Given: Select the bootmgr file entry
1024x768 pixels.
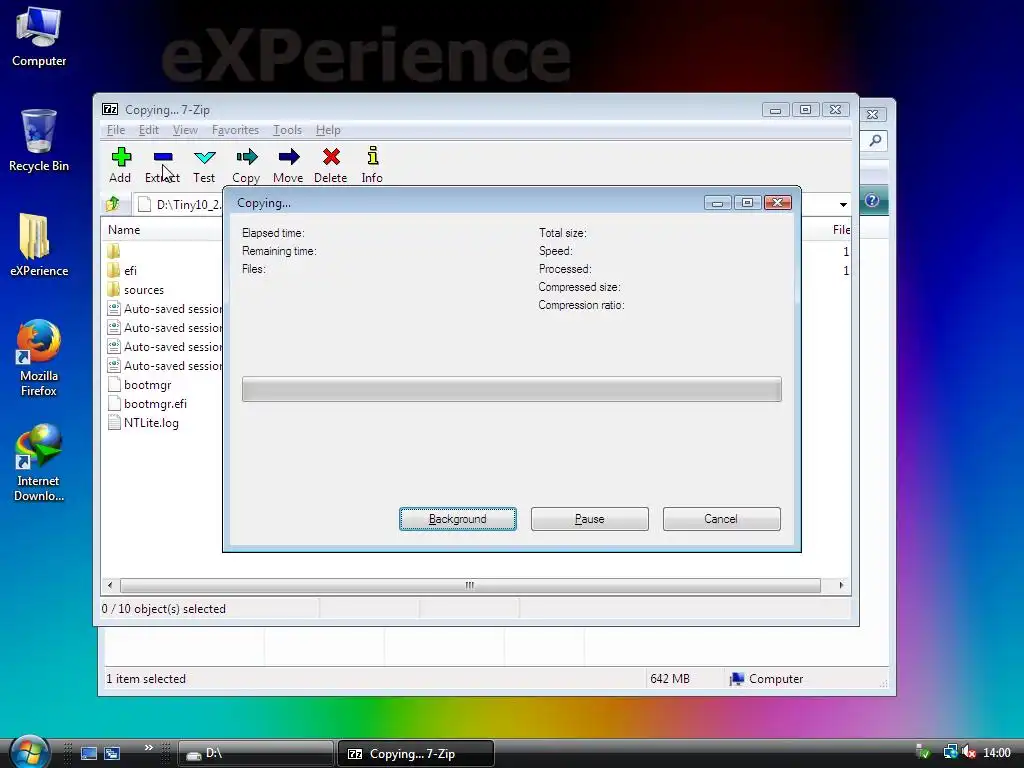Looking at the screenshot, I should (139, 385).
